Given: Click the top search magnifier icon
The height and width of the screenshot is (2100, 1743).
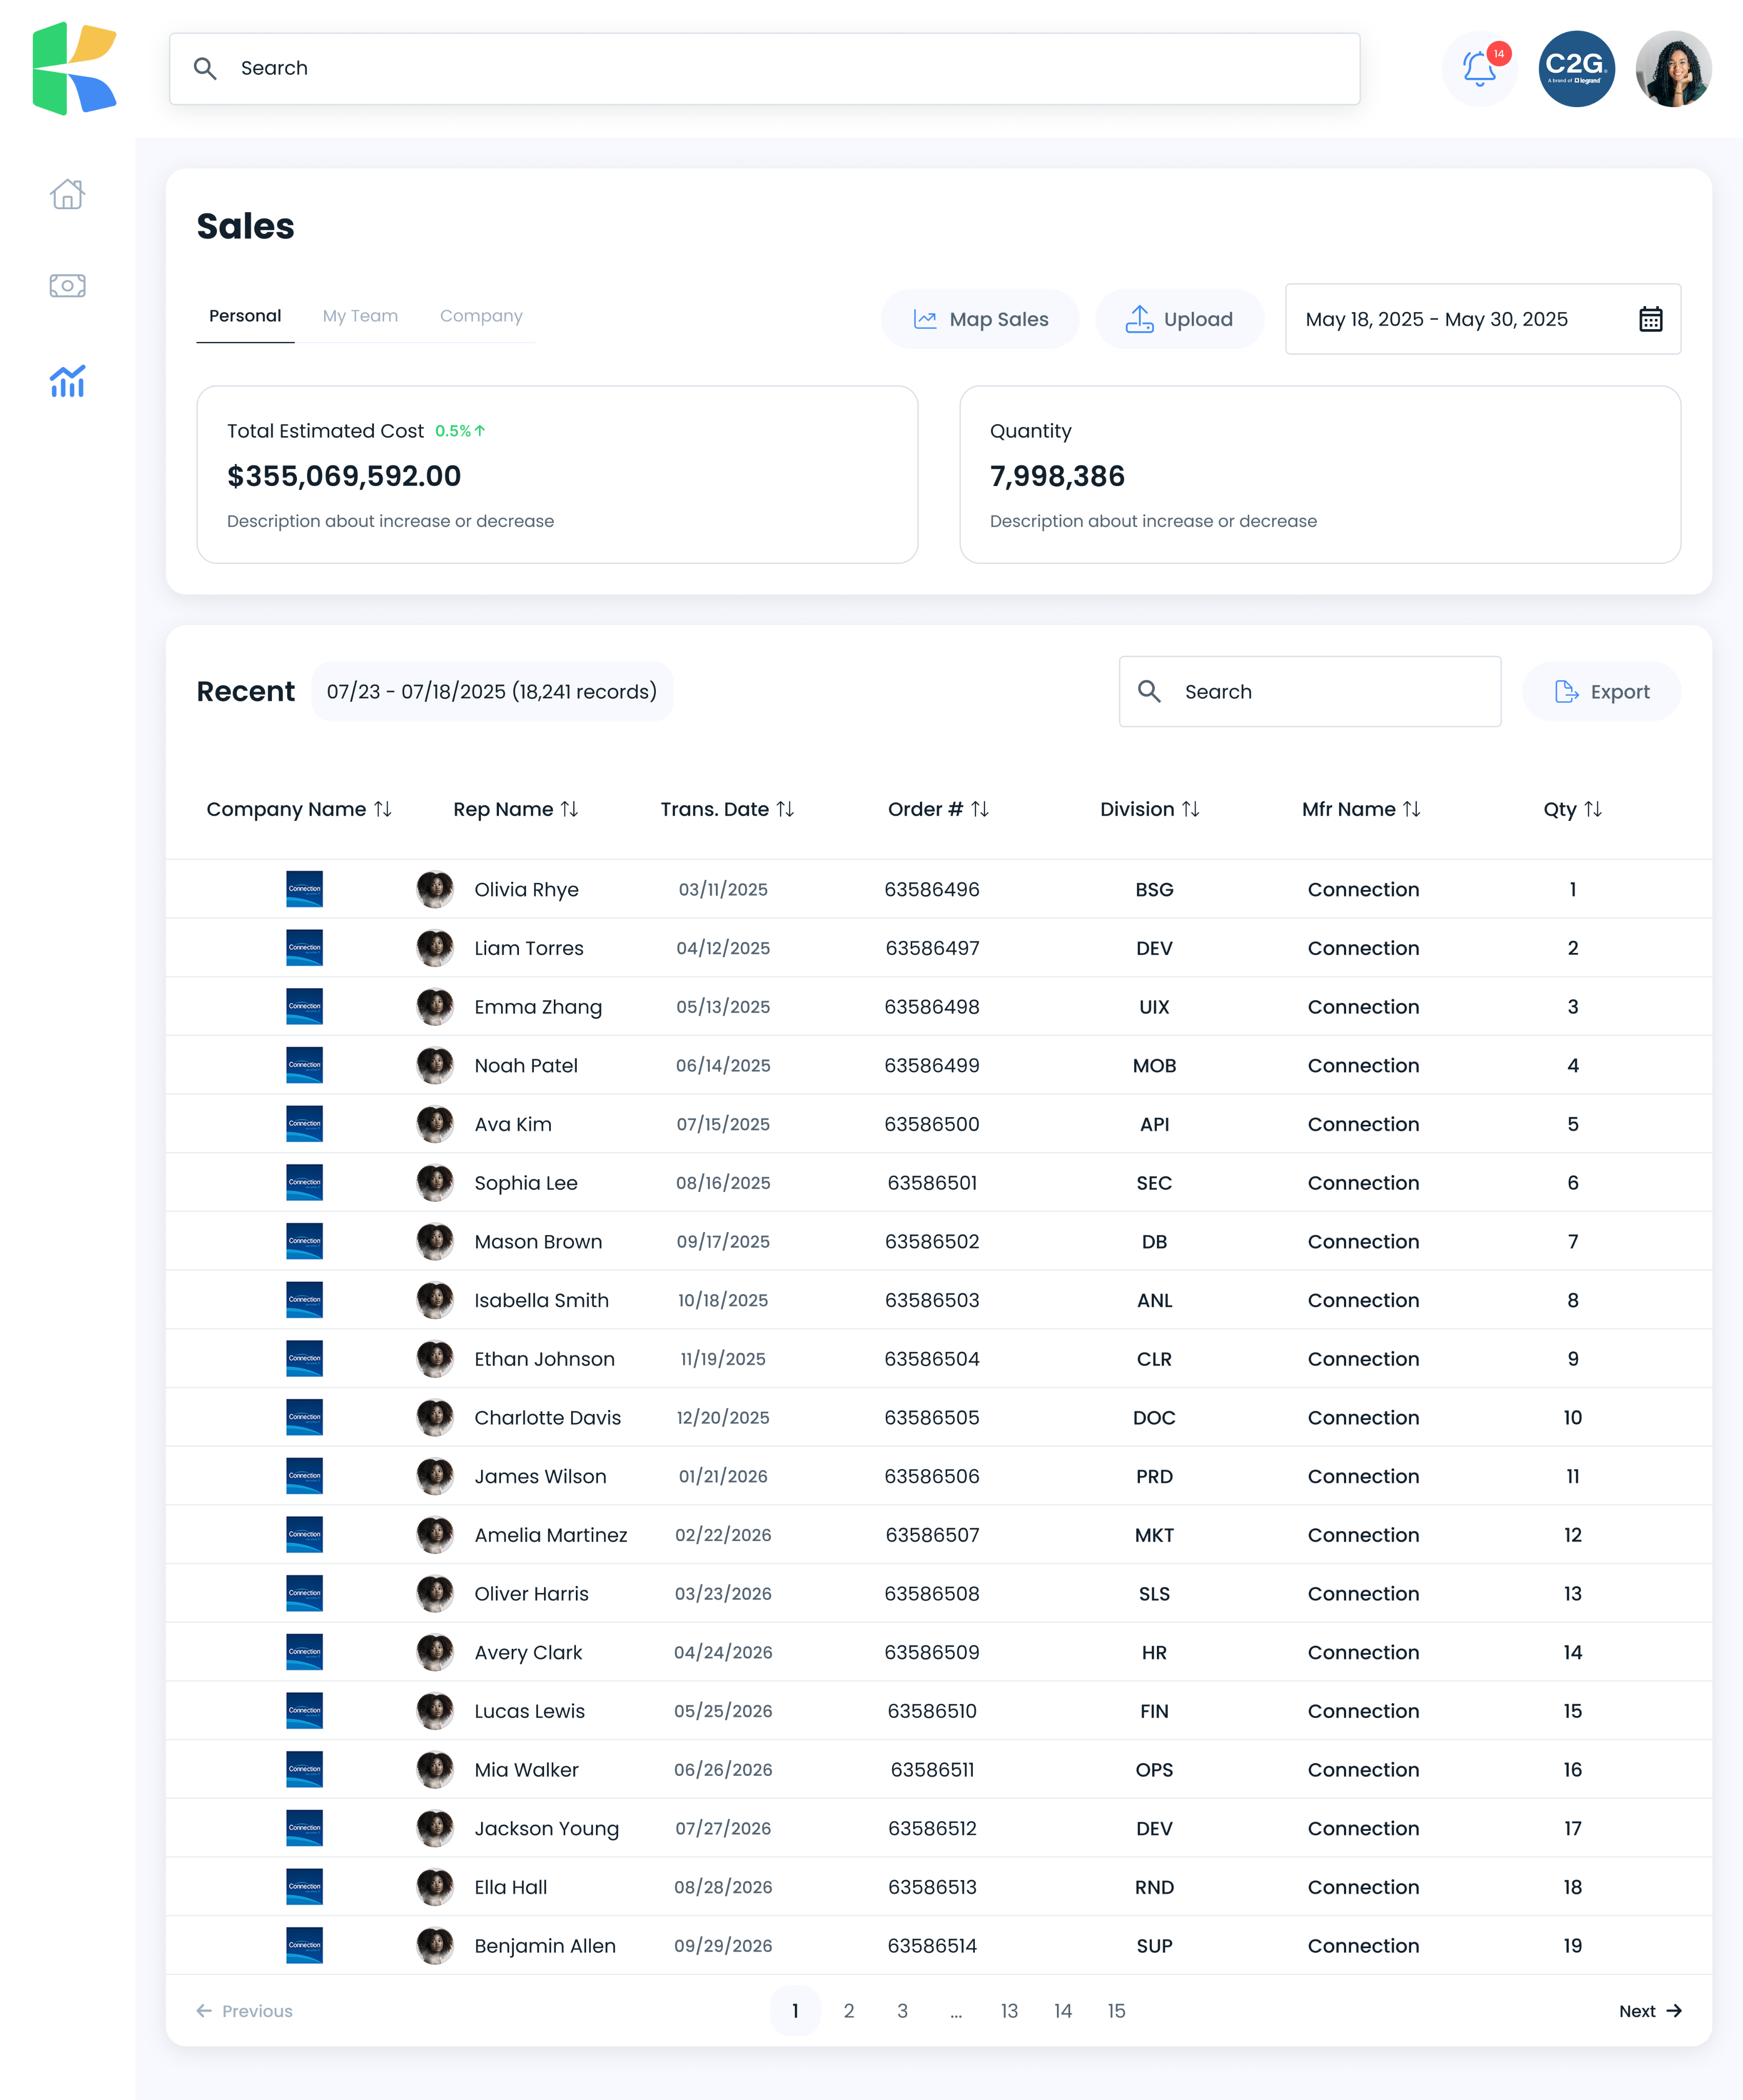Looking at the screenshot, I should click(205, 68).
